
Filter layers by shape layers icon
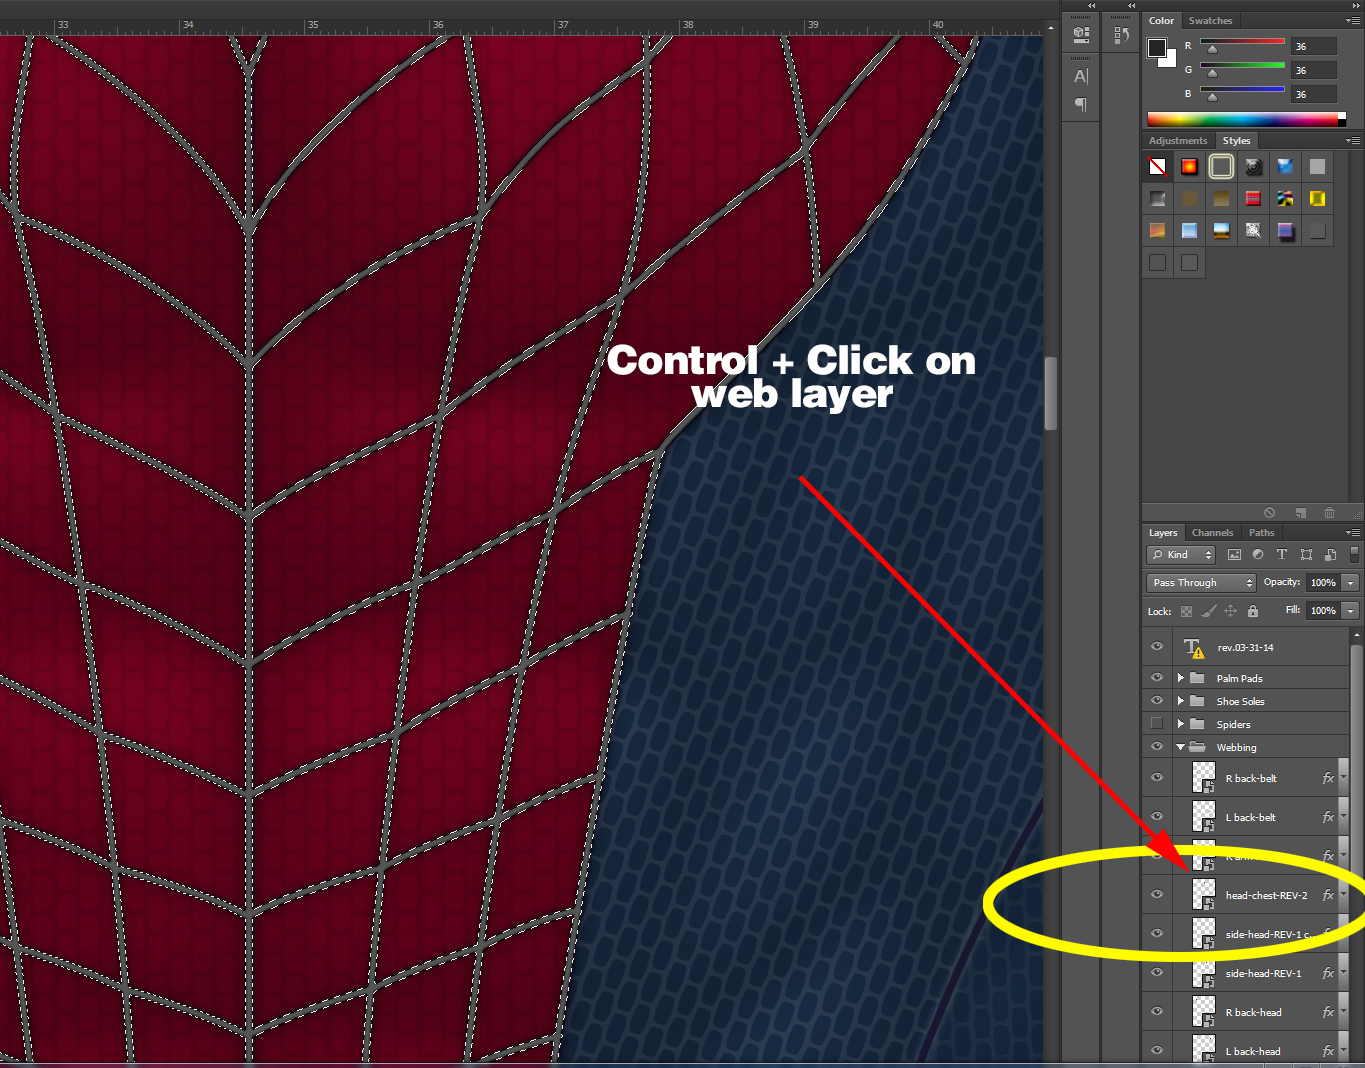[1306, 555]
